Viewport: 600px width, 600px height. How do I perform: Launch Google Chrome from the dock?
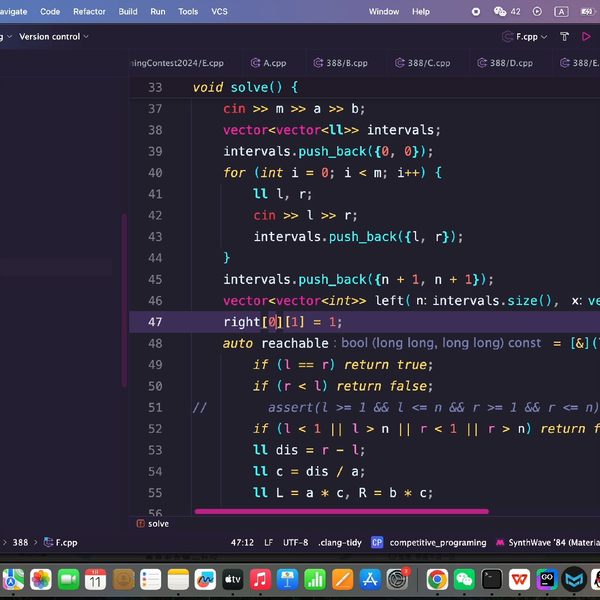point(437,579)
